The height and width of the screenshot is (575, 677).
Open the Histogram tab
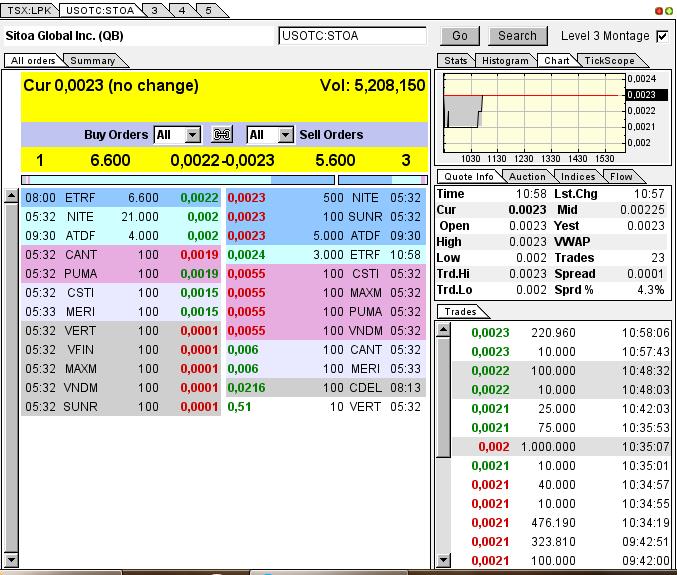(x=506, y=61)
